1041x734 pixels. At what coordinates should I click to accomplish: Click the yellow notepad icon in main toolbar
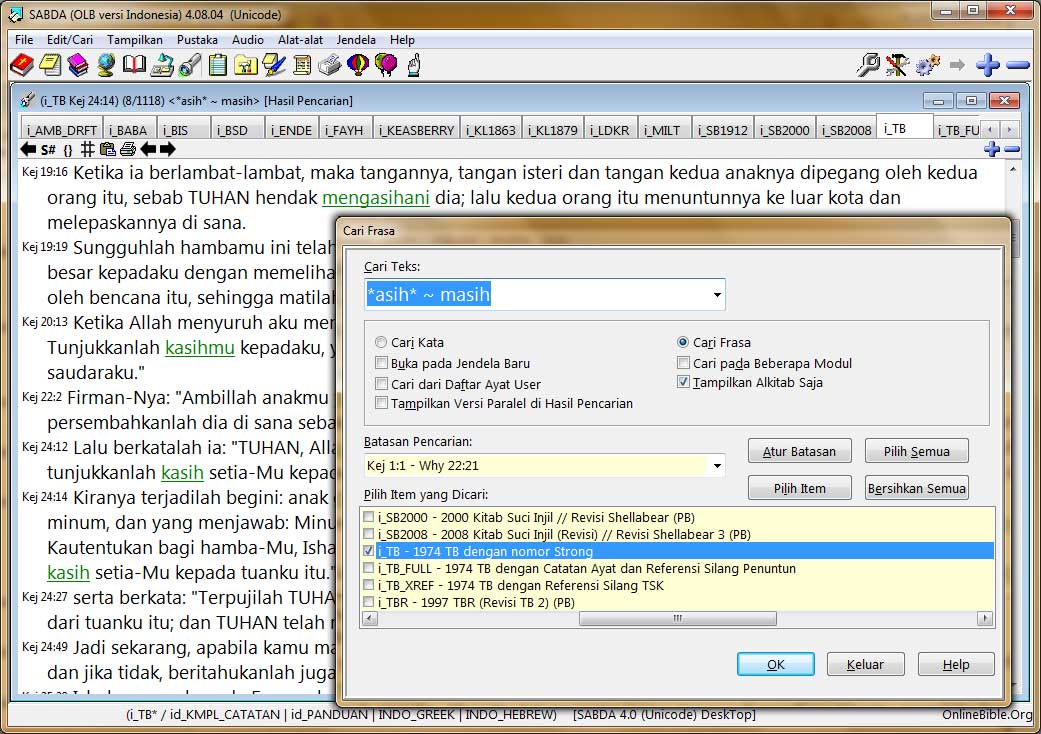(50, 65)
